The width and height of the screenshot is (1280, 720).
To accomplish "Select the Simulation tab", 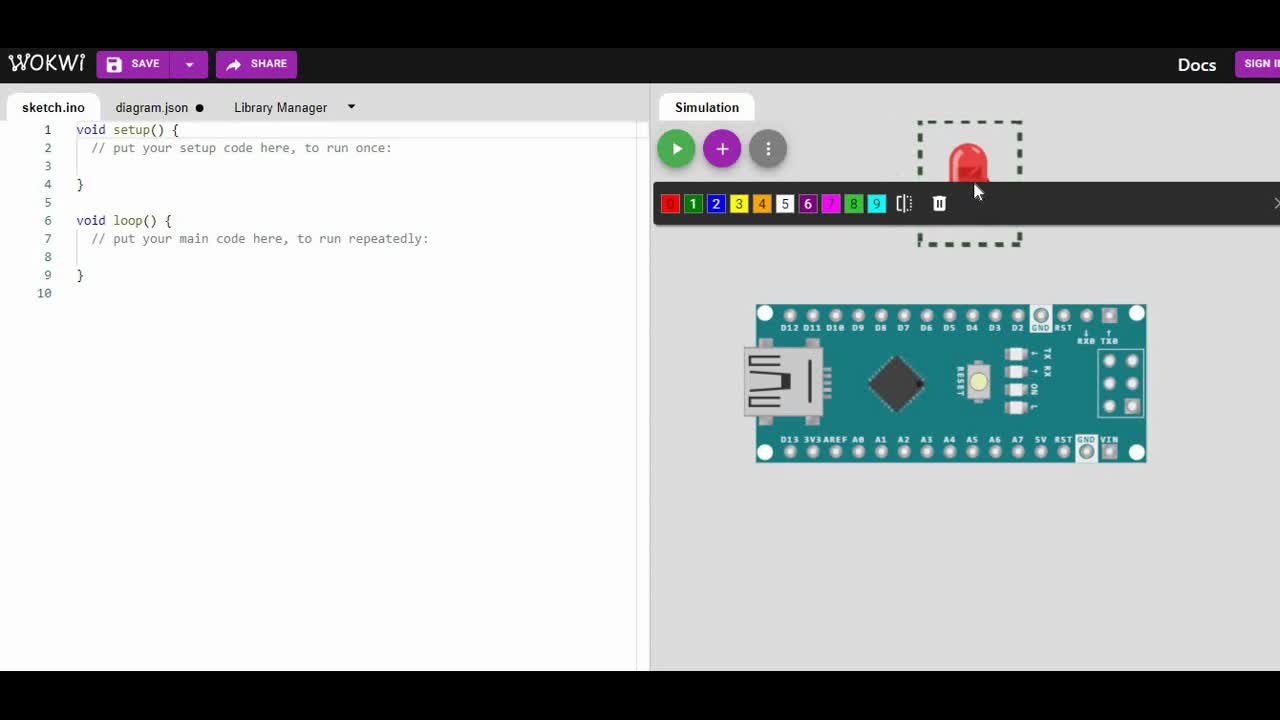I will click(x=706, y=107).
